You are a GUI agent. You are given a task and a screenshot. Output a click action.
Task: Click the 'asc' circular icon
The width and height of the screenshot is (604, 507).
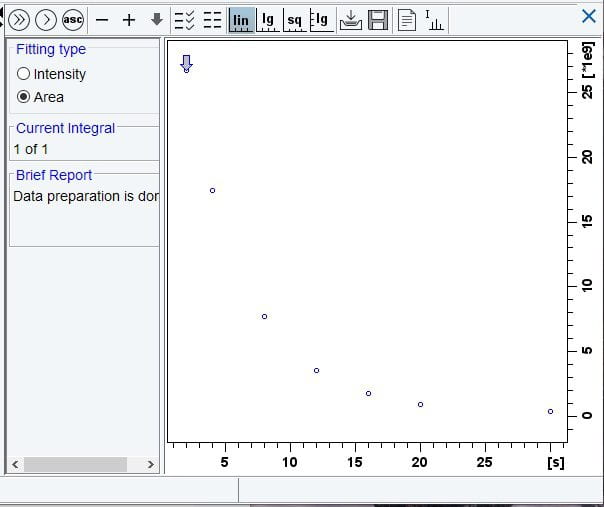click(73, 19)
